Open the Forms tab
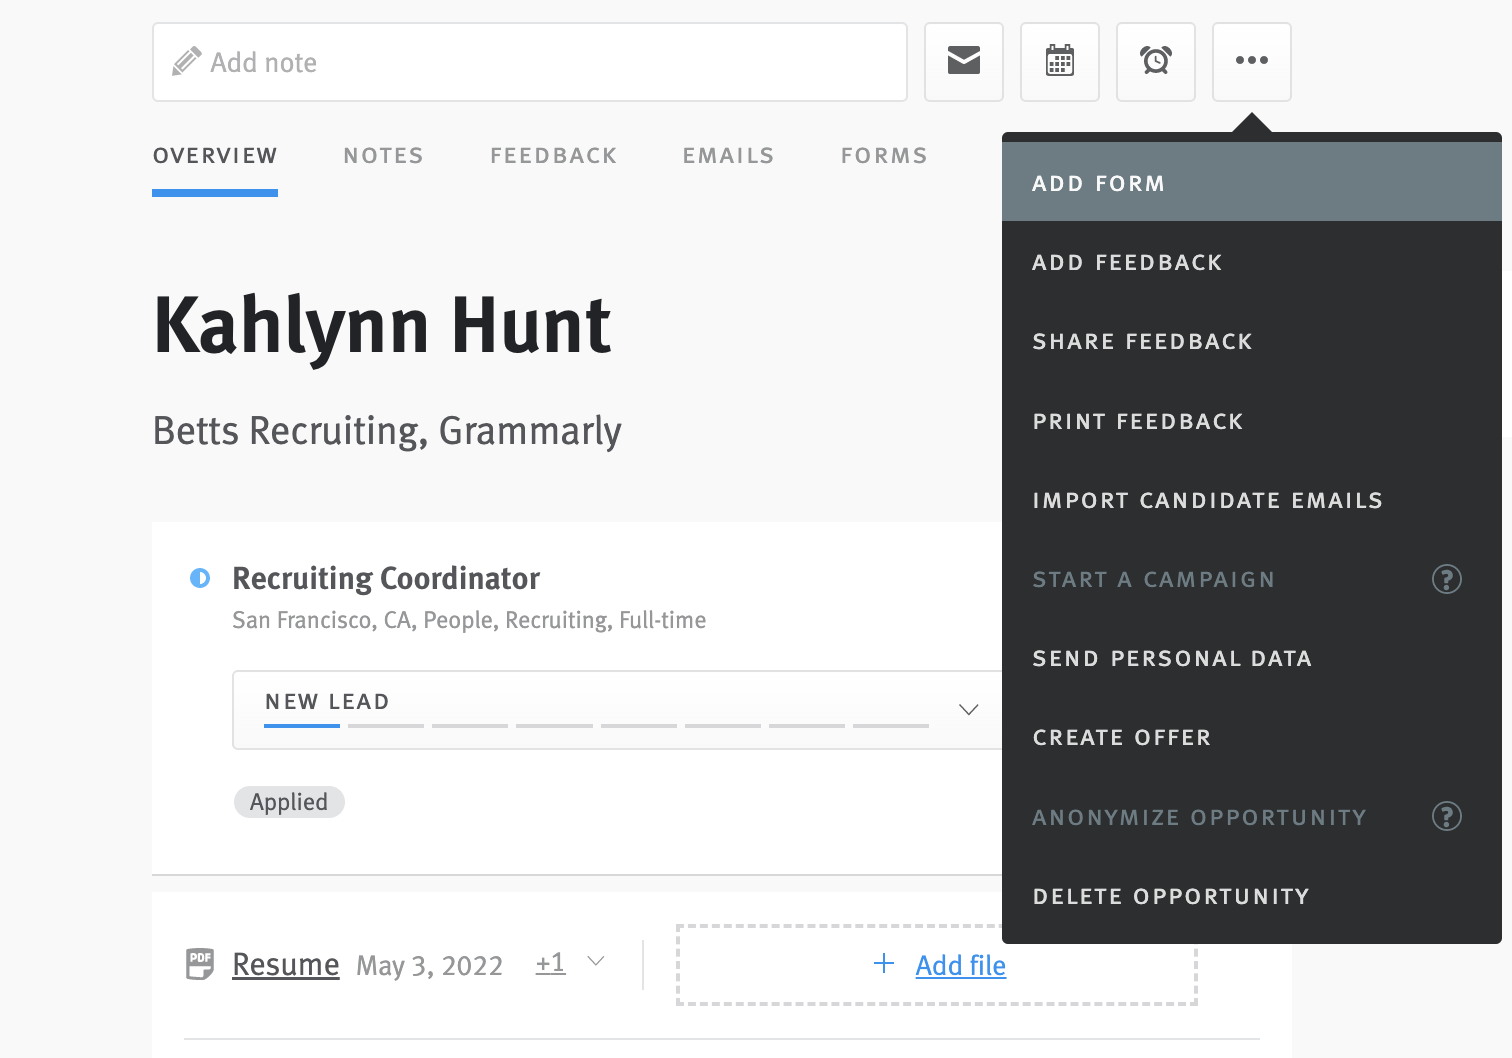 pos(884,155)
